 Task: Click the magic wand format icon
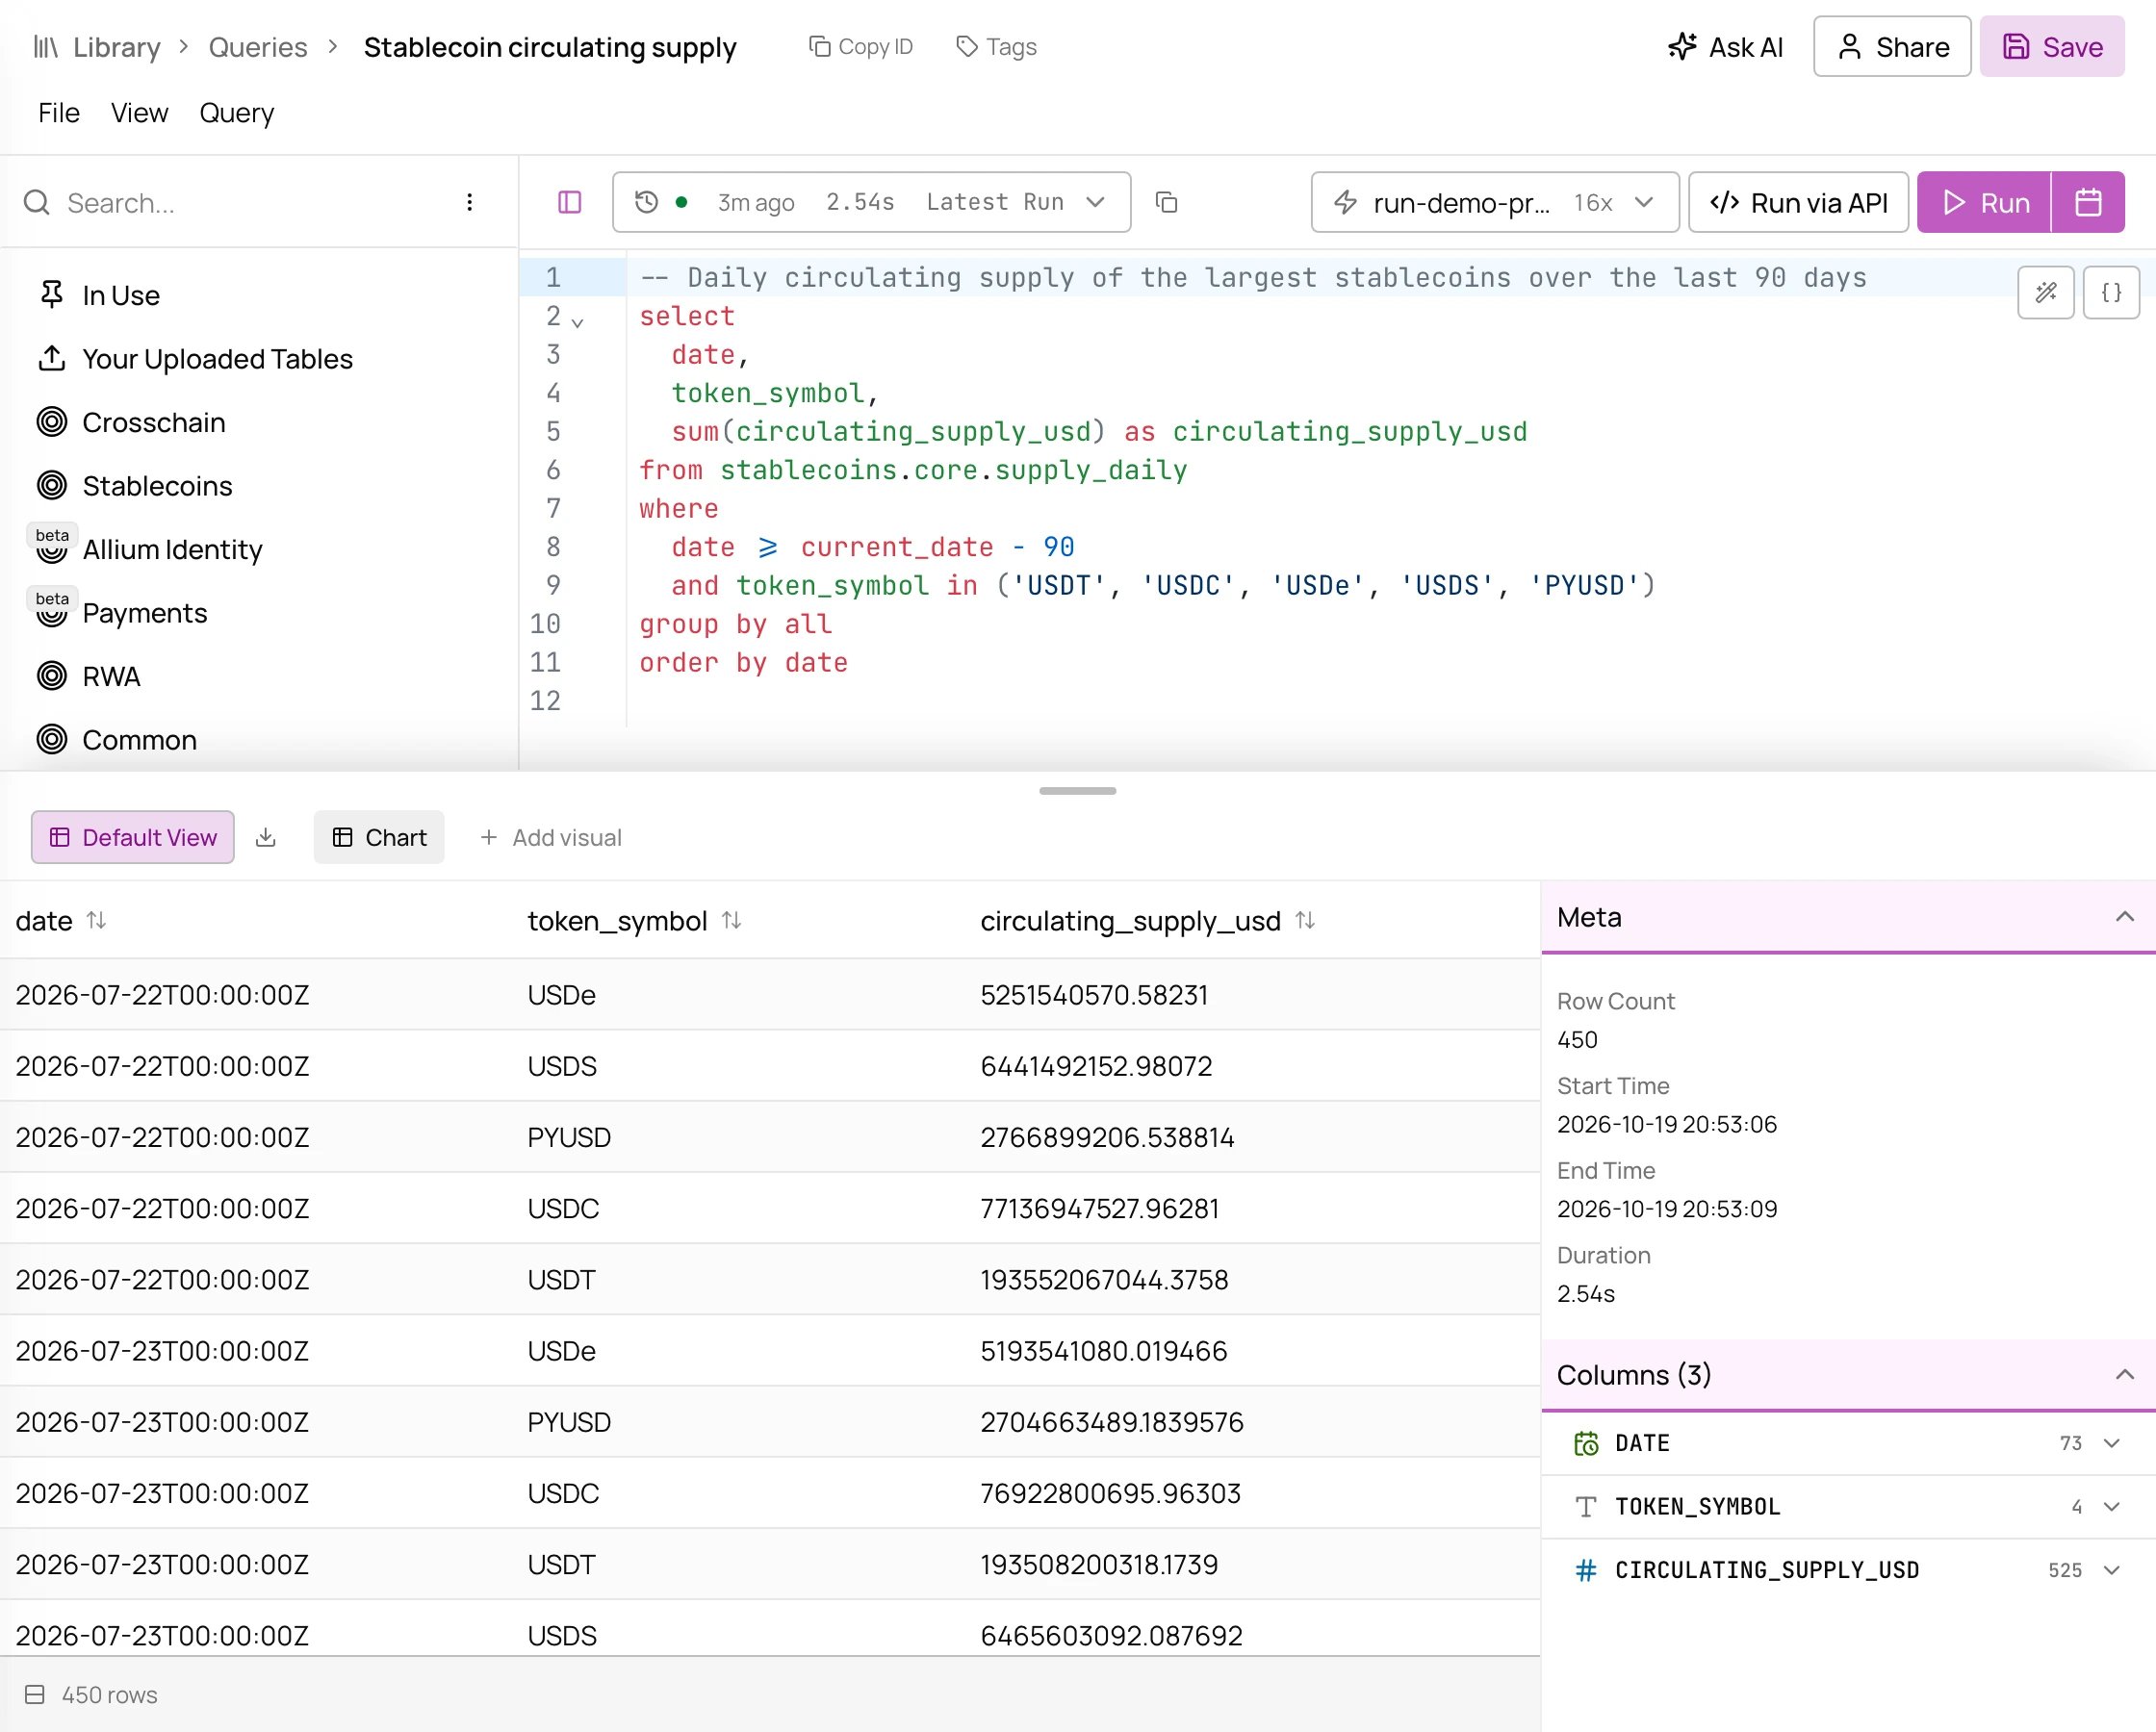(2046, 292)
